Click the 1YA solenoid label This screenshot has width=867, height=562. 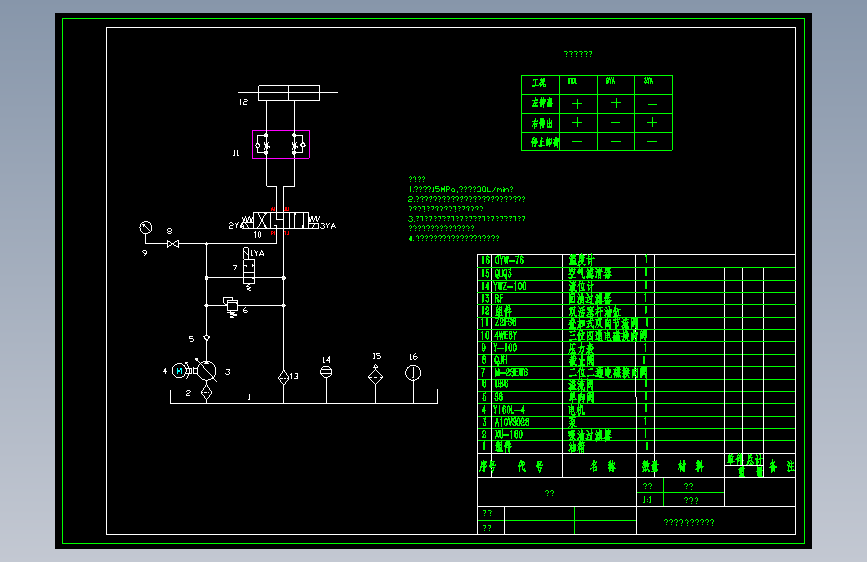tap(258, 253)
